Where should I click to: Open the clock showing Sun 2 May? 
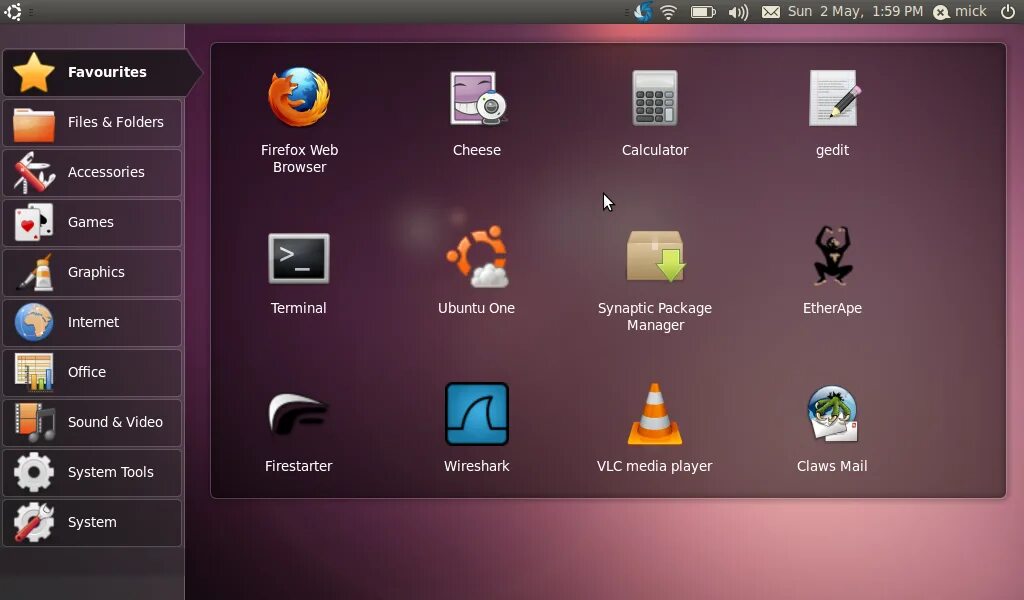tap(855, 12)
